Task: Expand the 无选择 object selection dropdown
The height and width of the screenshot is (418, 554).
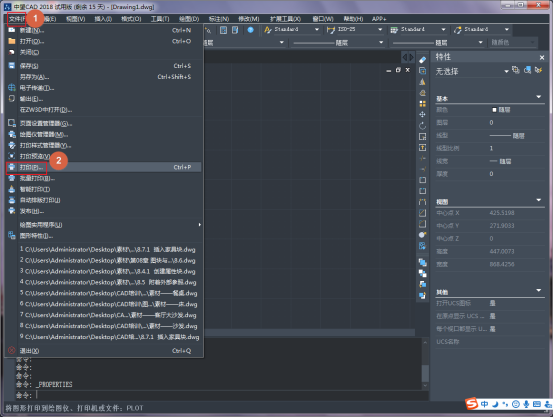Action: [506, 72]
